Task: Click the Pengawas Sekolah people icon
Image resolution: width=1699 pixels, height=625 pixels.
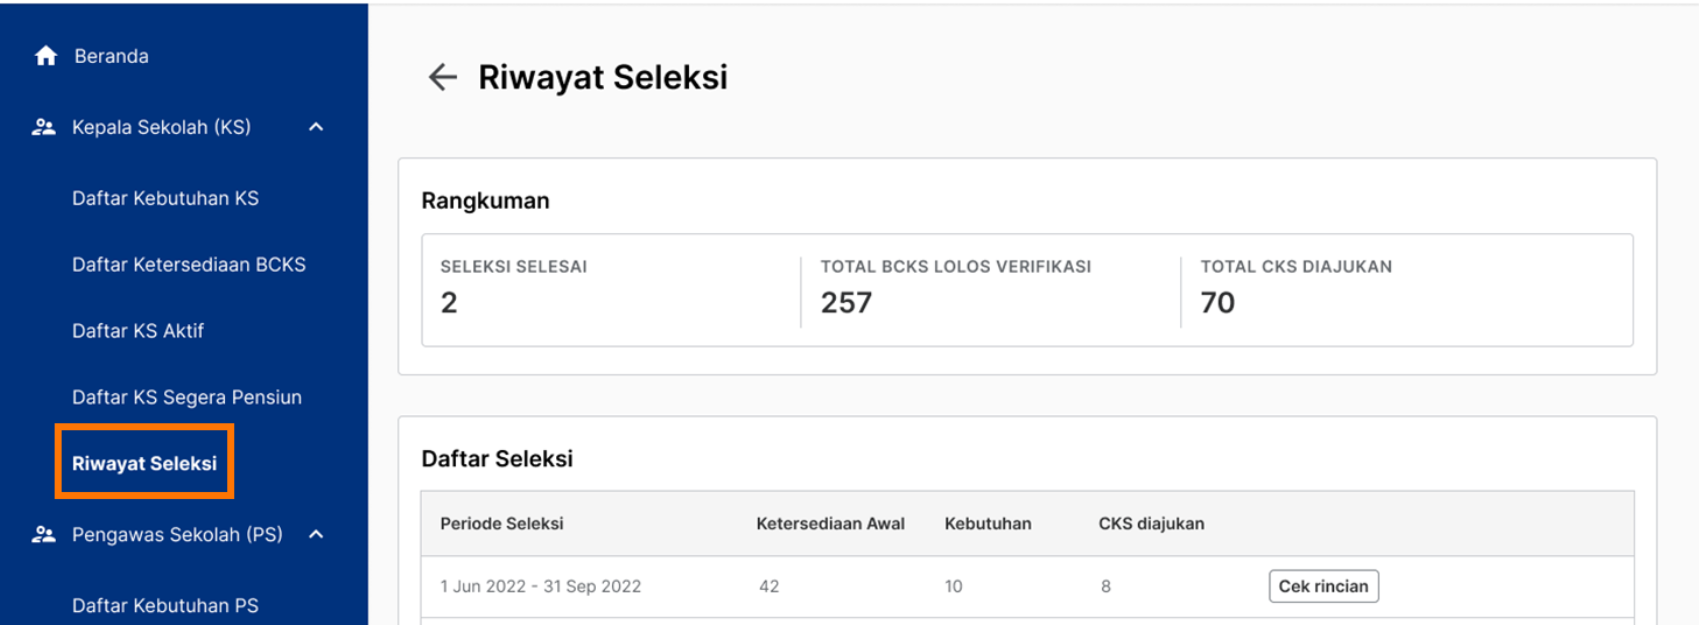Action: point(43,534)
